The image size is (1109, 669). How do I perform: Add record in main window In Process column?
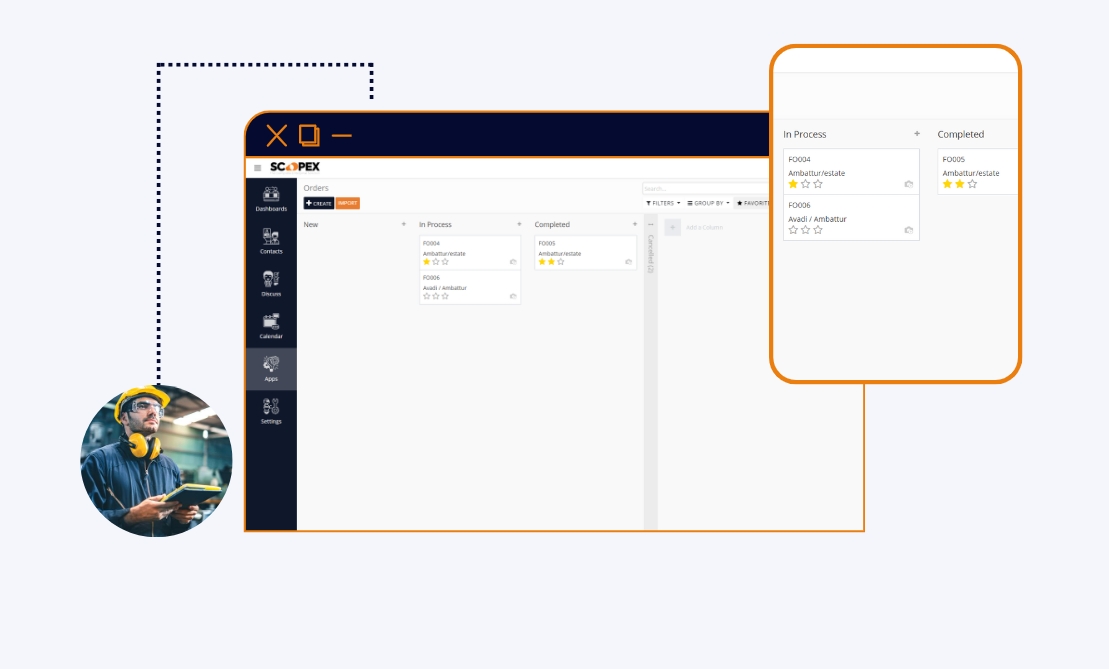(519, 224)
